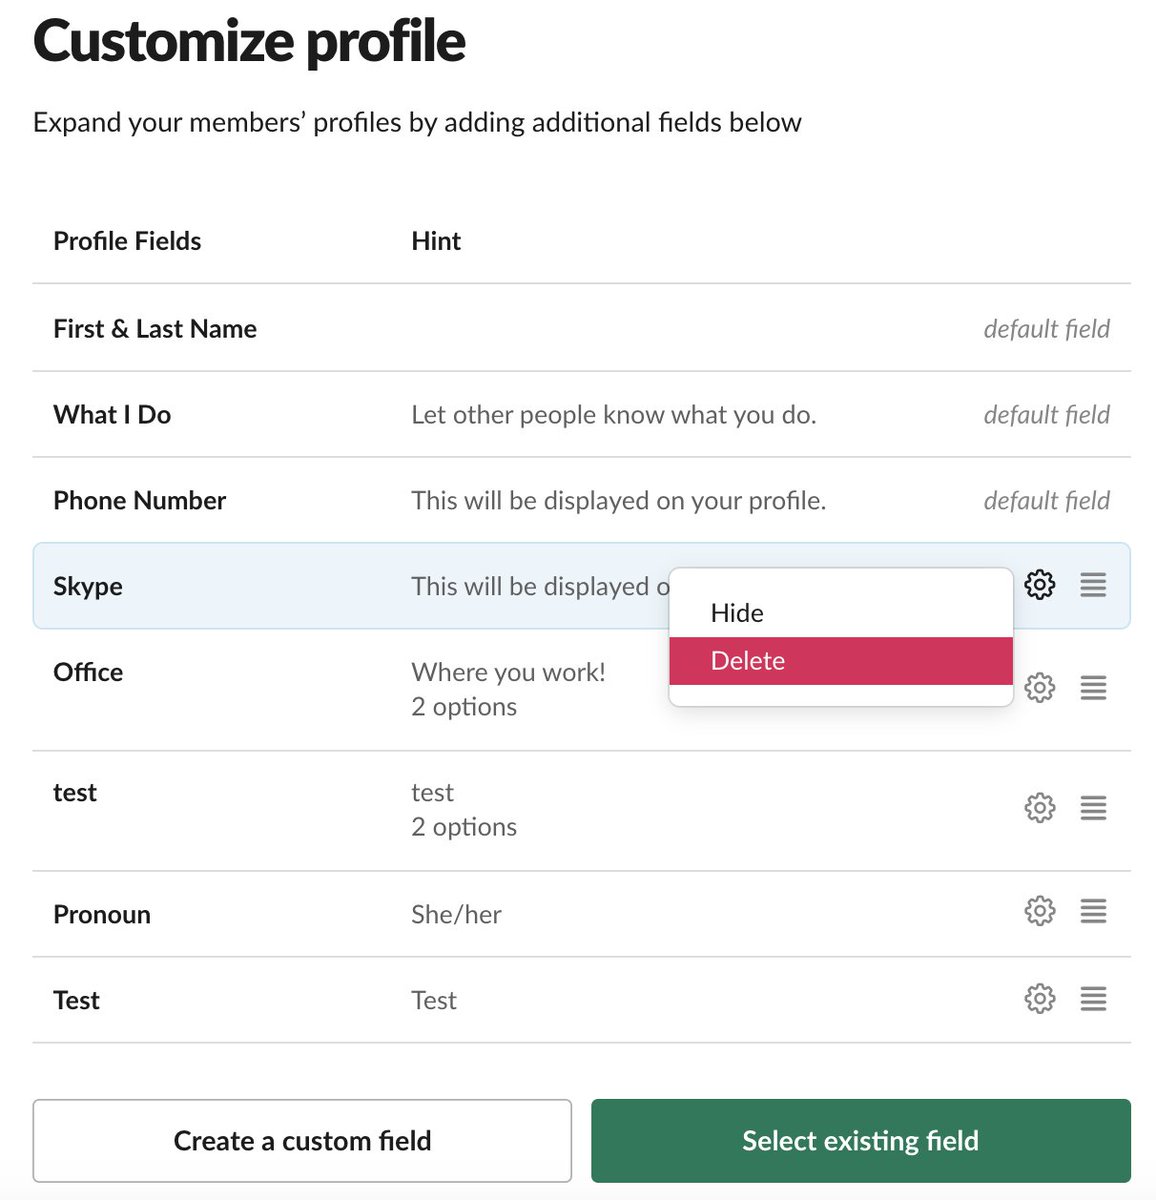Click the Office row gear icon

coord(1039,688)
